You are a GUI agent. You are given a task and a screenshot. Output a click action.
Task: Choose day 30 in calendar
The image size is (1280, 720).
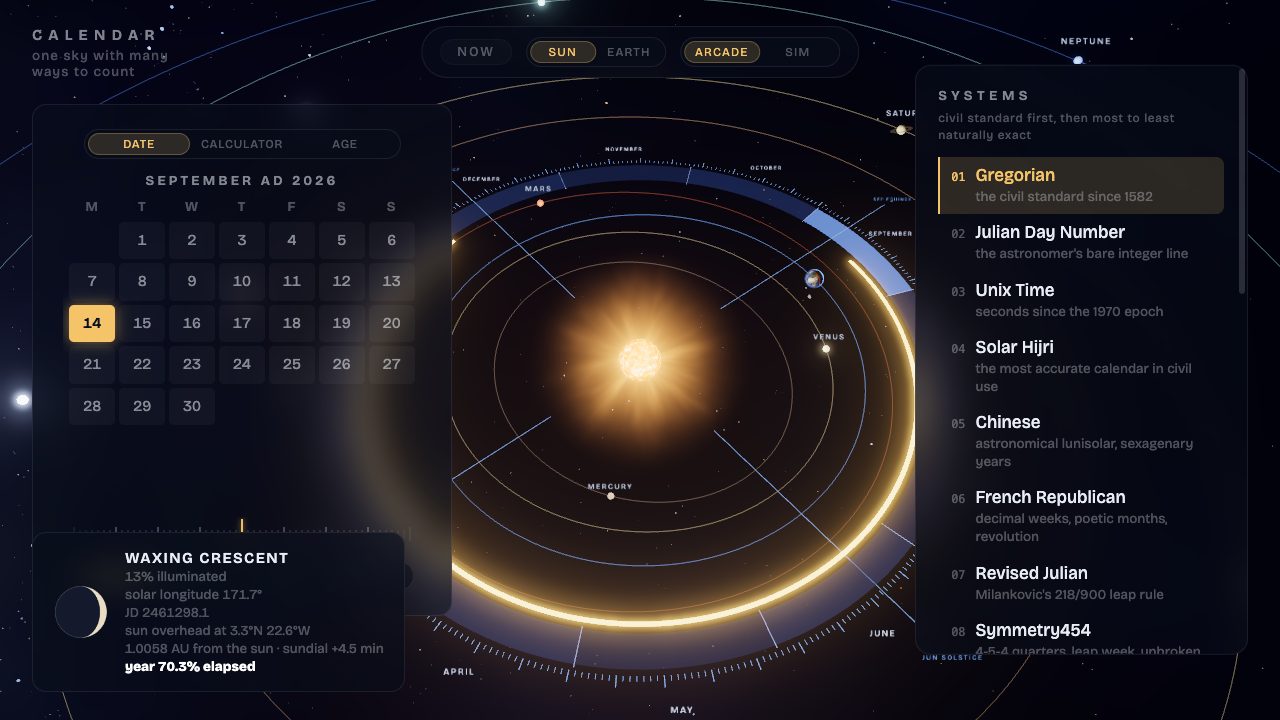click(x=192, y=406)
